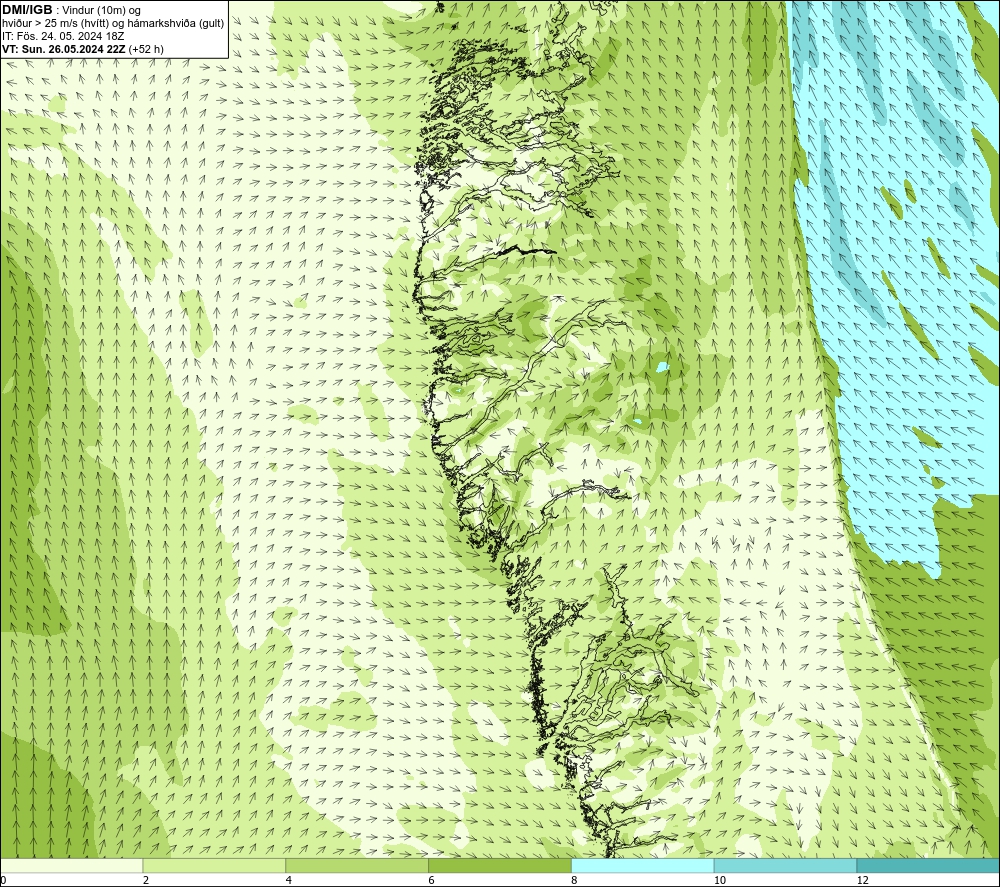This screenshot has width=1000, height=887.
Task: Click the 8–10 m/s light cyan swatch
Action: tap(643, 865)
